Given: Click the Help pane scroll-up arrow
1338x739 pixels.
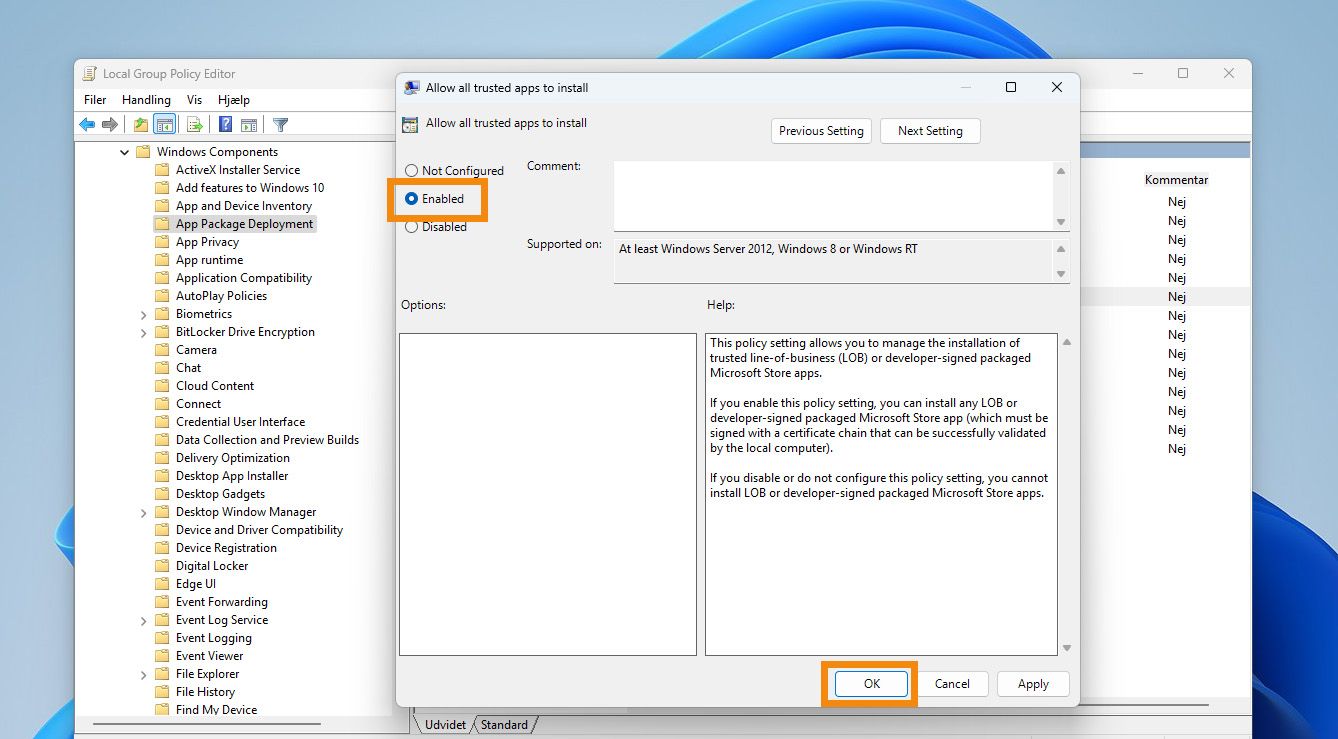Looking at the screenshot, I should coord(1066,342).
